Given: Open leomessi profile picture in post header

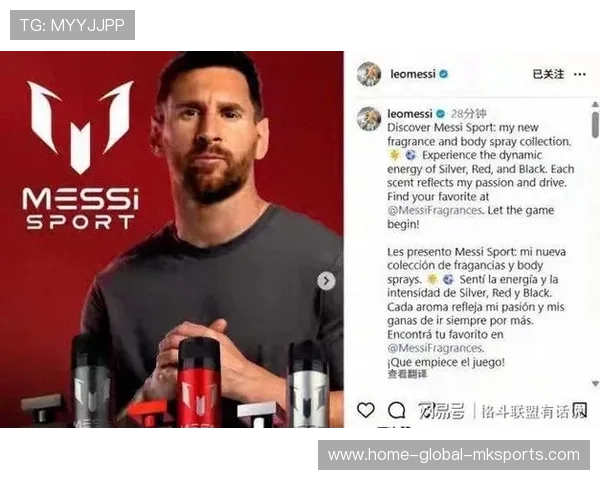Looking at the screenshot, I should [x=369, y=74].
